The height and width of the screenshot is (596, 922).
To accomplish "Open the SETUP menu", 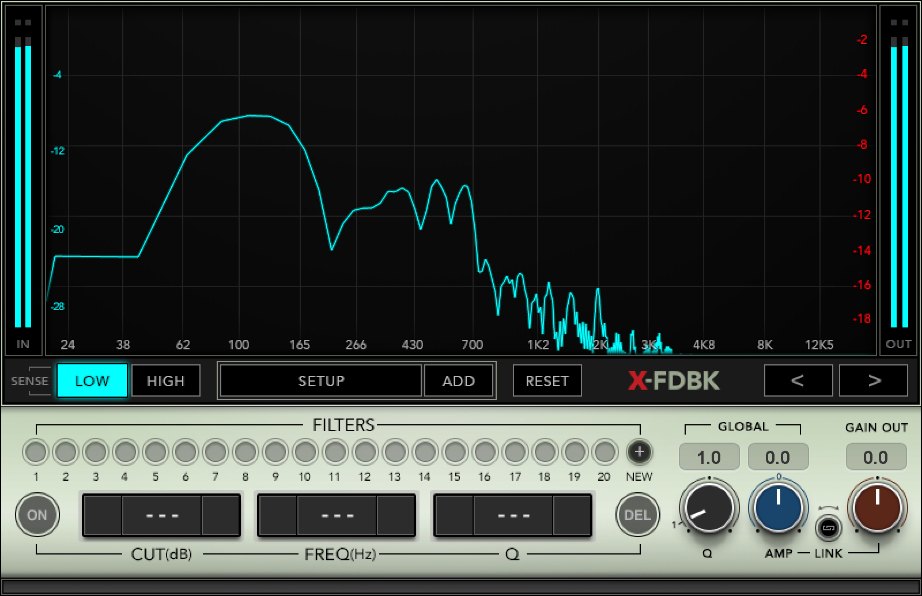I will click(321, 381).
